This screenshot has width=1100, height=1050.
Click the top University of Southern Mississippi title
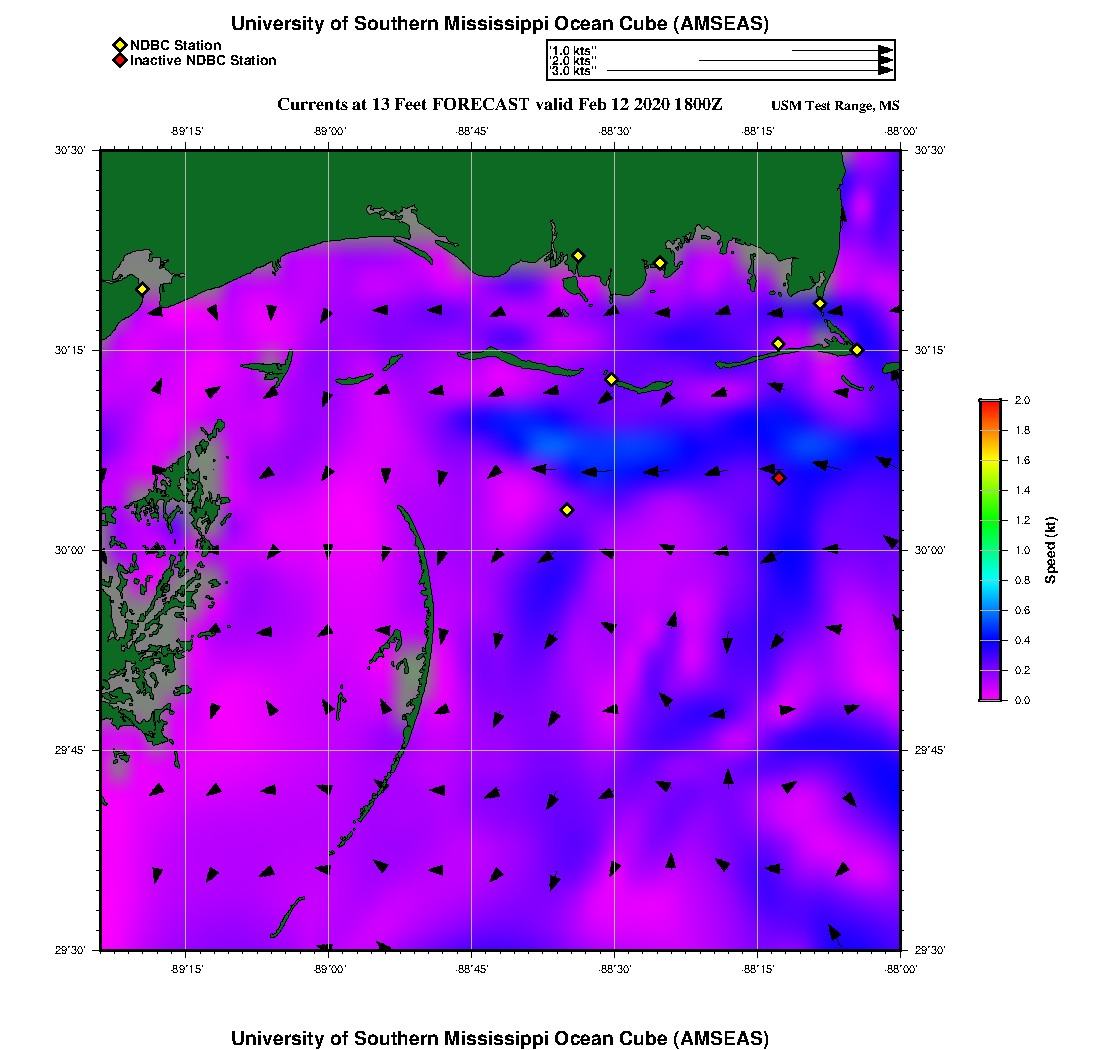(500, 24)
